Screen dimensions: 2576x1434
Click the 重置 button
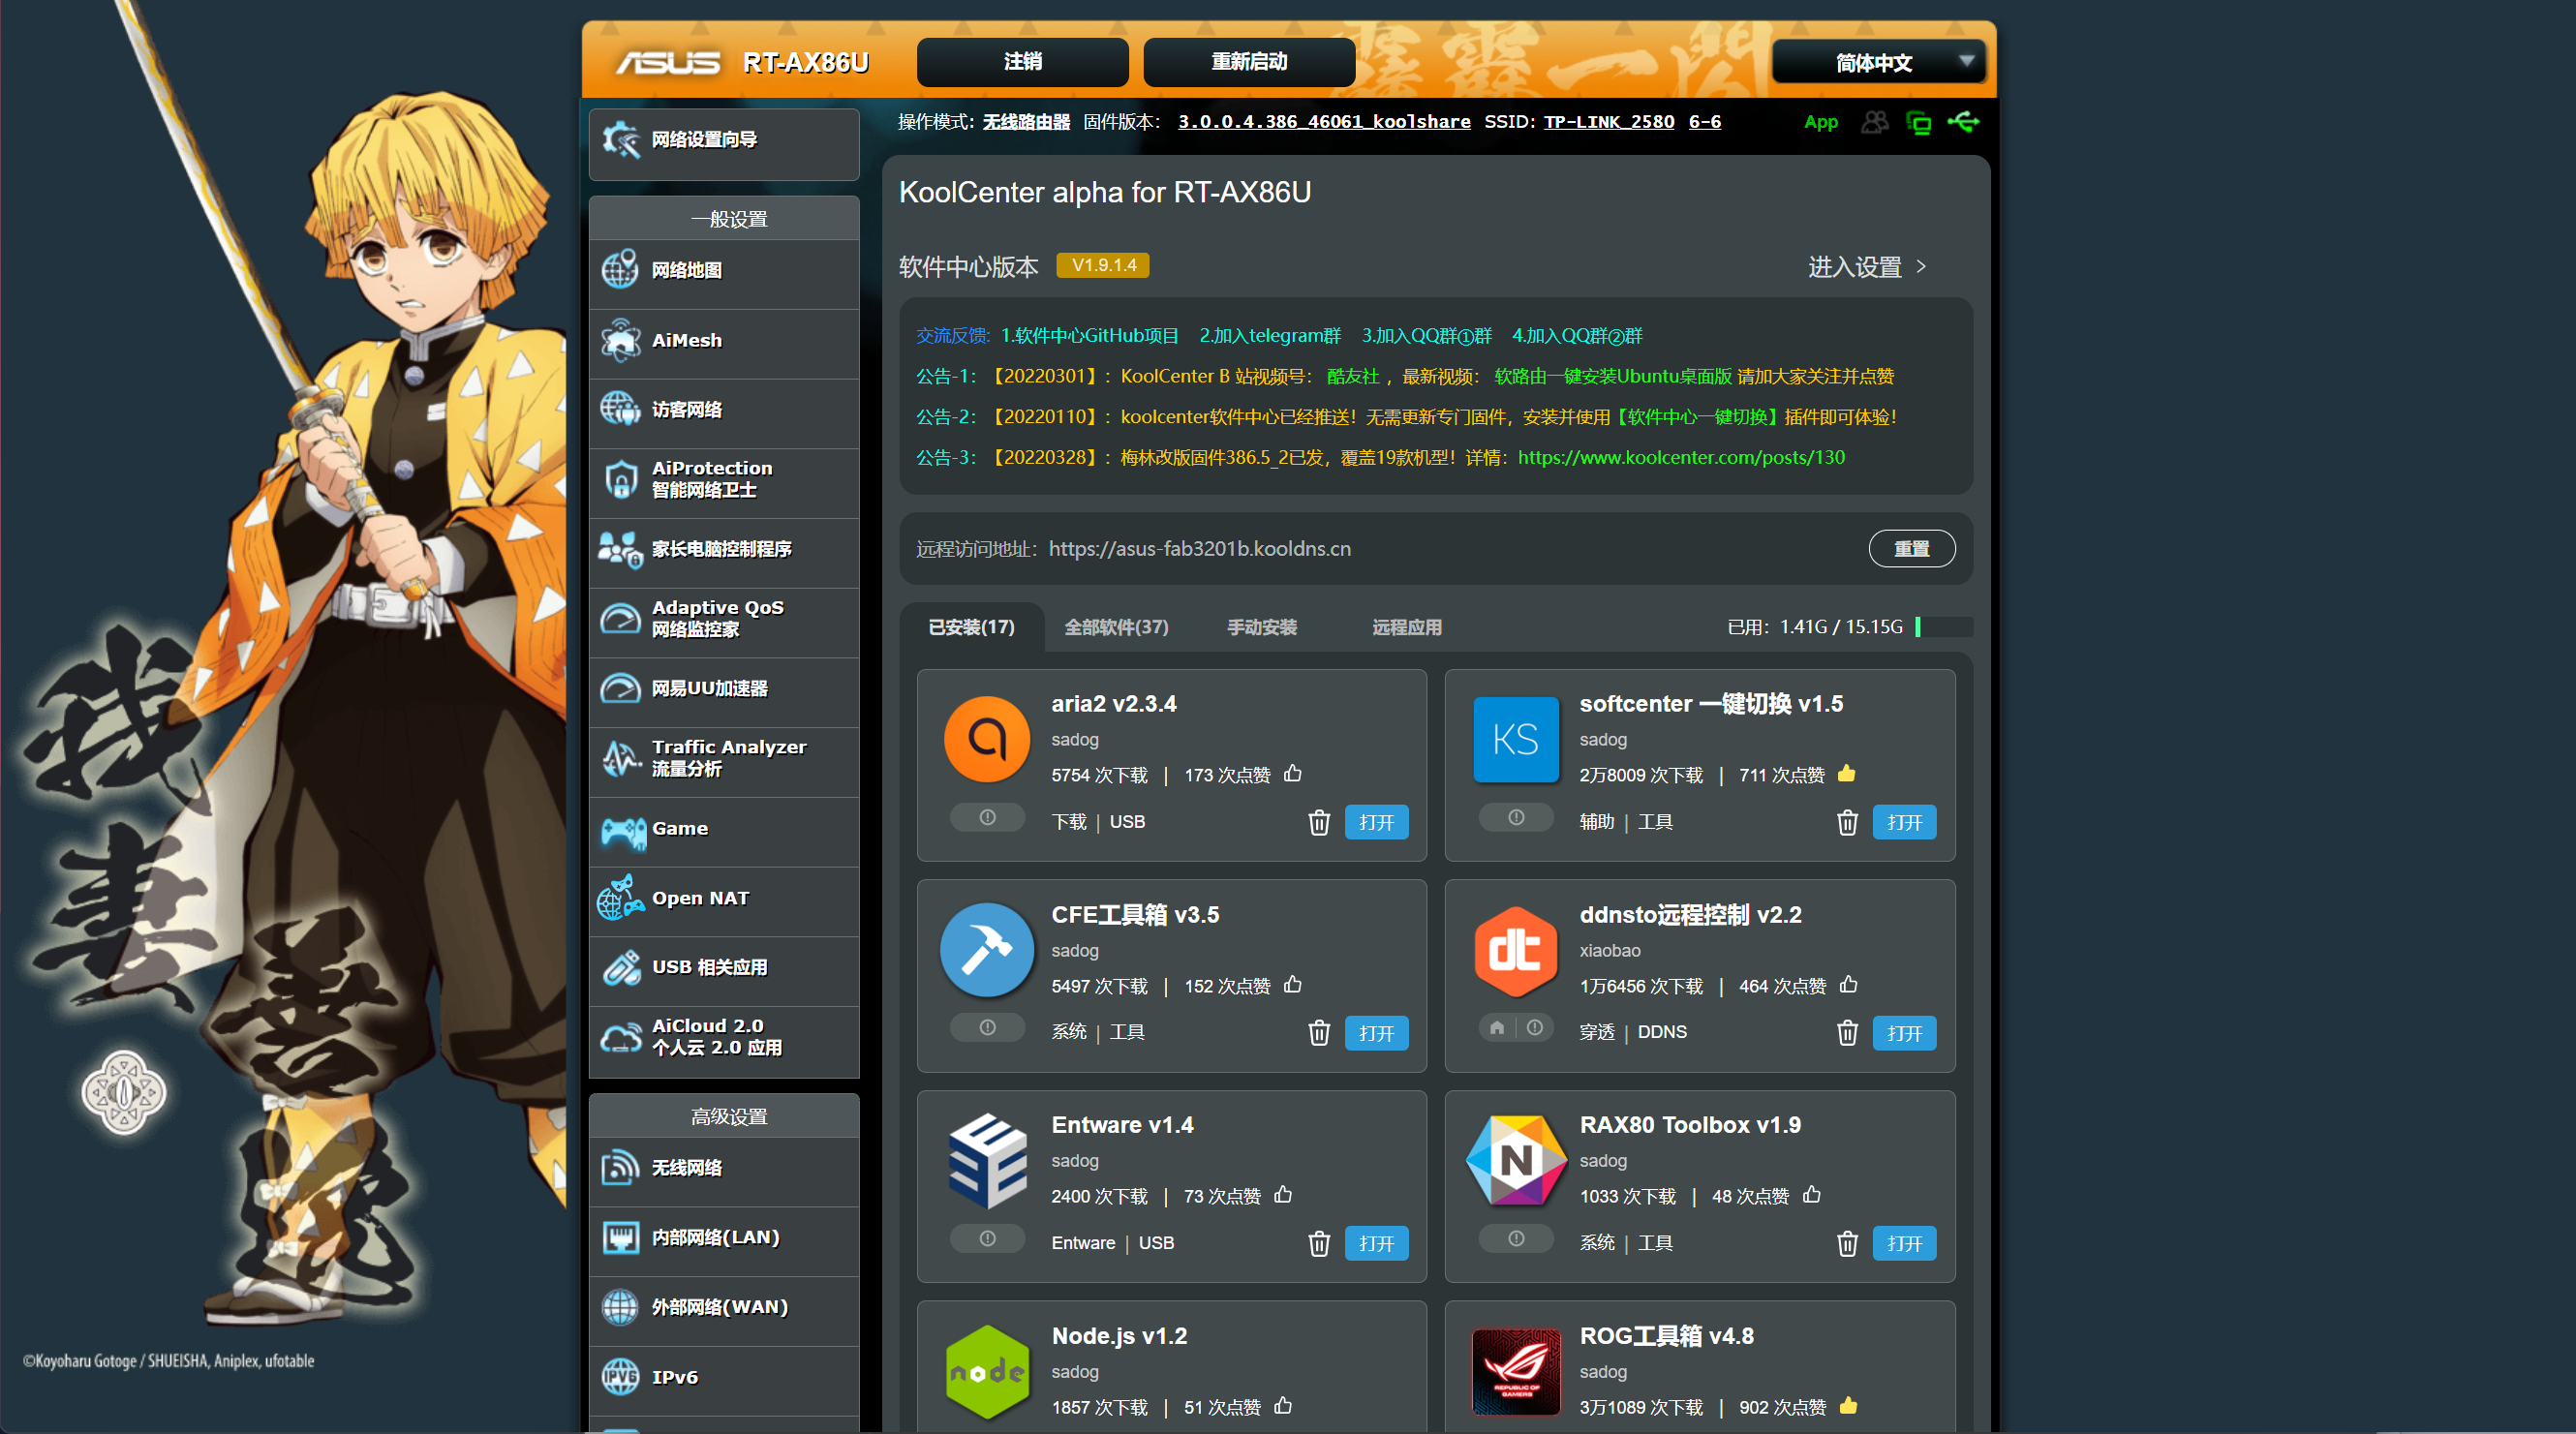click(1911, 549)
